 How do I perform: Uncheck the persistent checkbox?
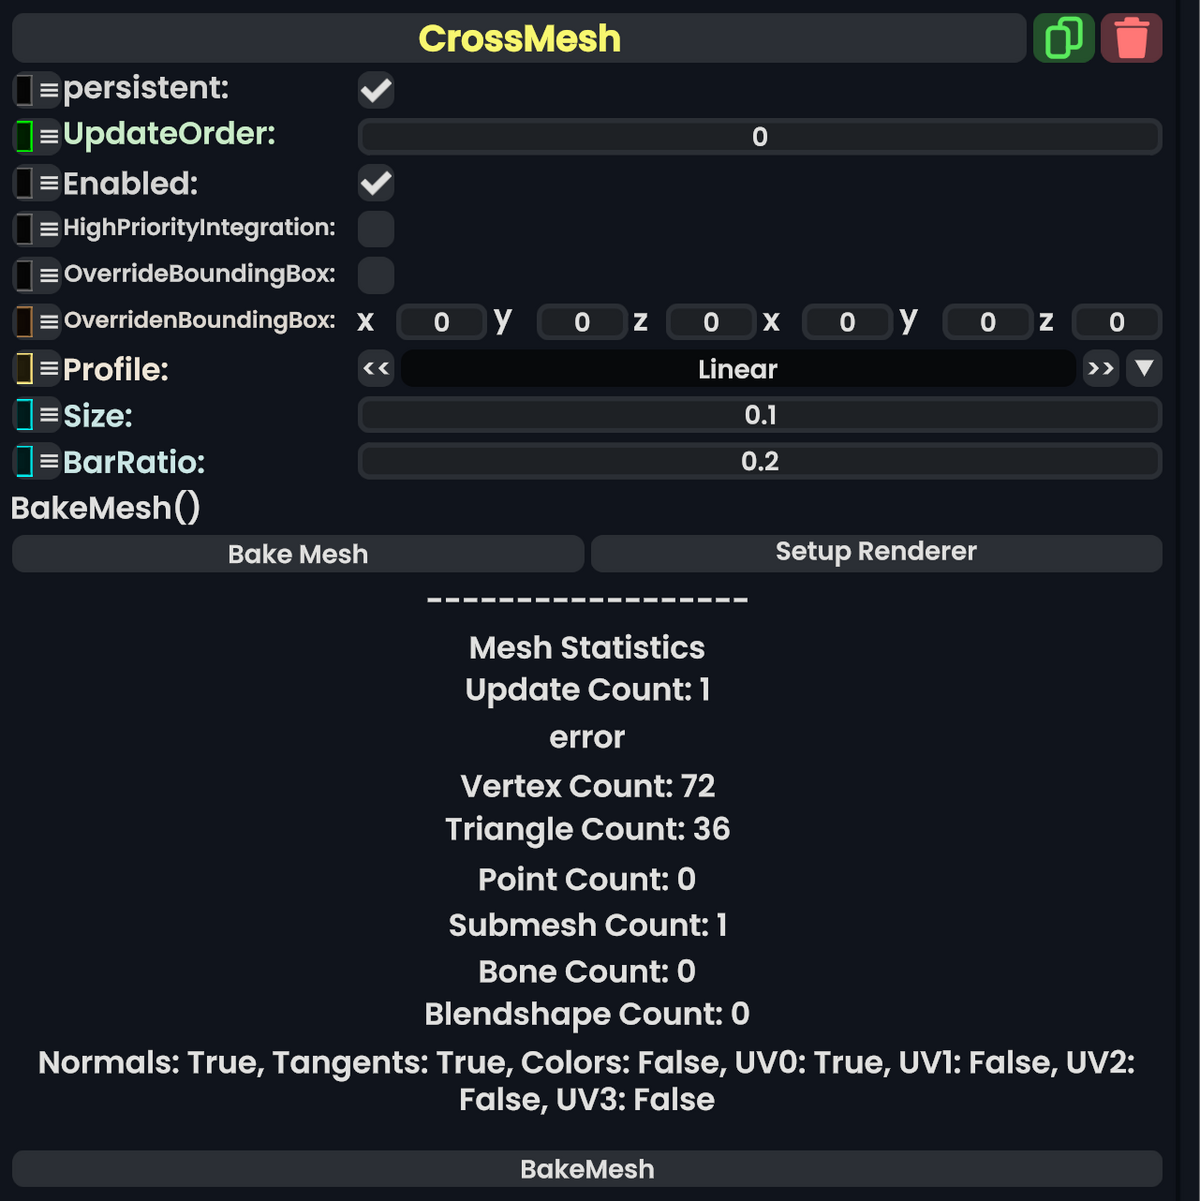point(375,90)
